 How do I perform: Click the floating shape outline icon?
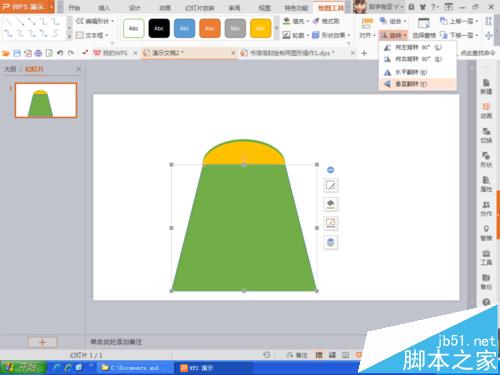pyautogui.click(x=330, y=223)
